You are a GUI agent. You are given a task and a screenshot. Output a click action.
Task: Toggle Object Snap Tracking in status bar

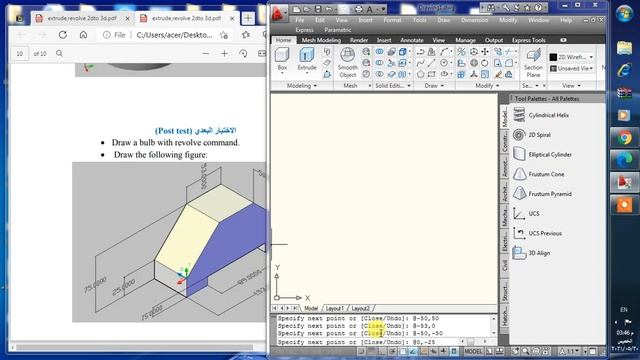(413, 351)
